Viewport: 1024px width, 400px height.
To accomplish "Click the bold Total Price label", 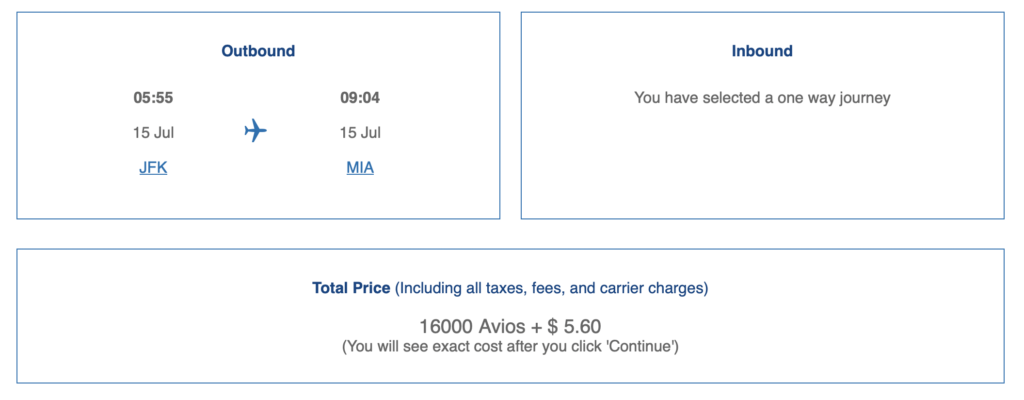I will click(351, 288).
